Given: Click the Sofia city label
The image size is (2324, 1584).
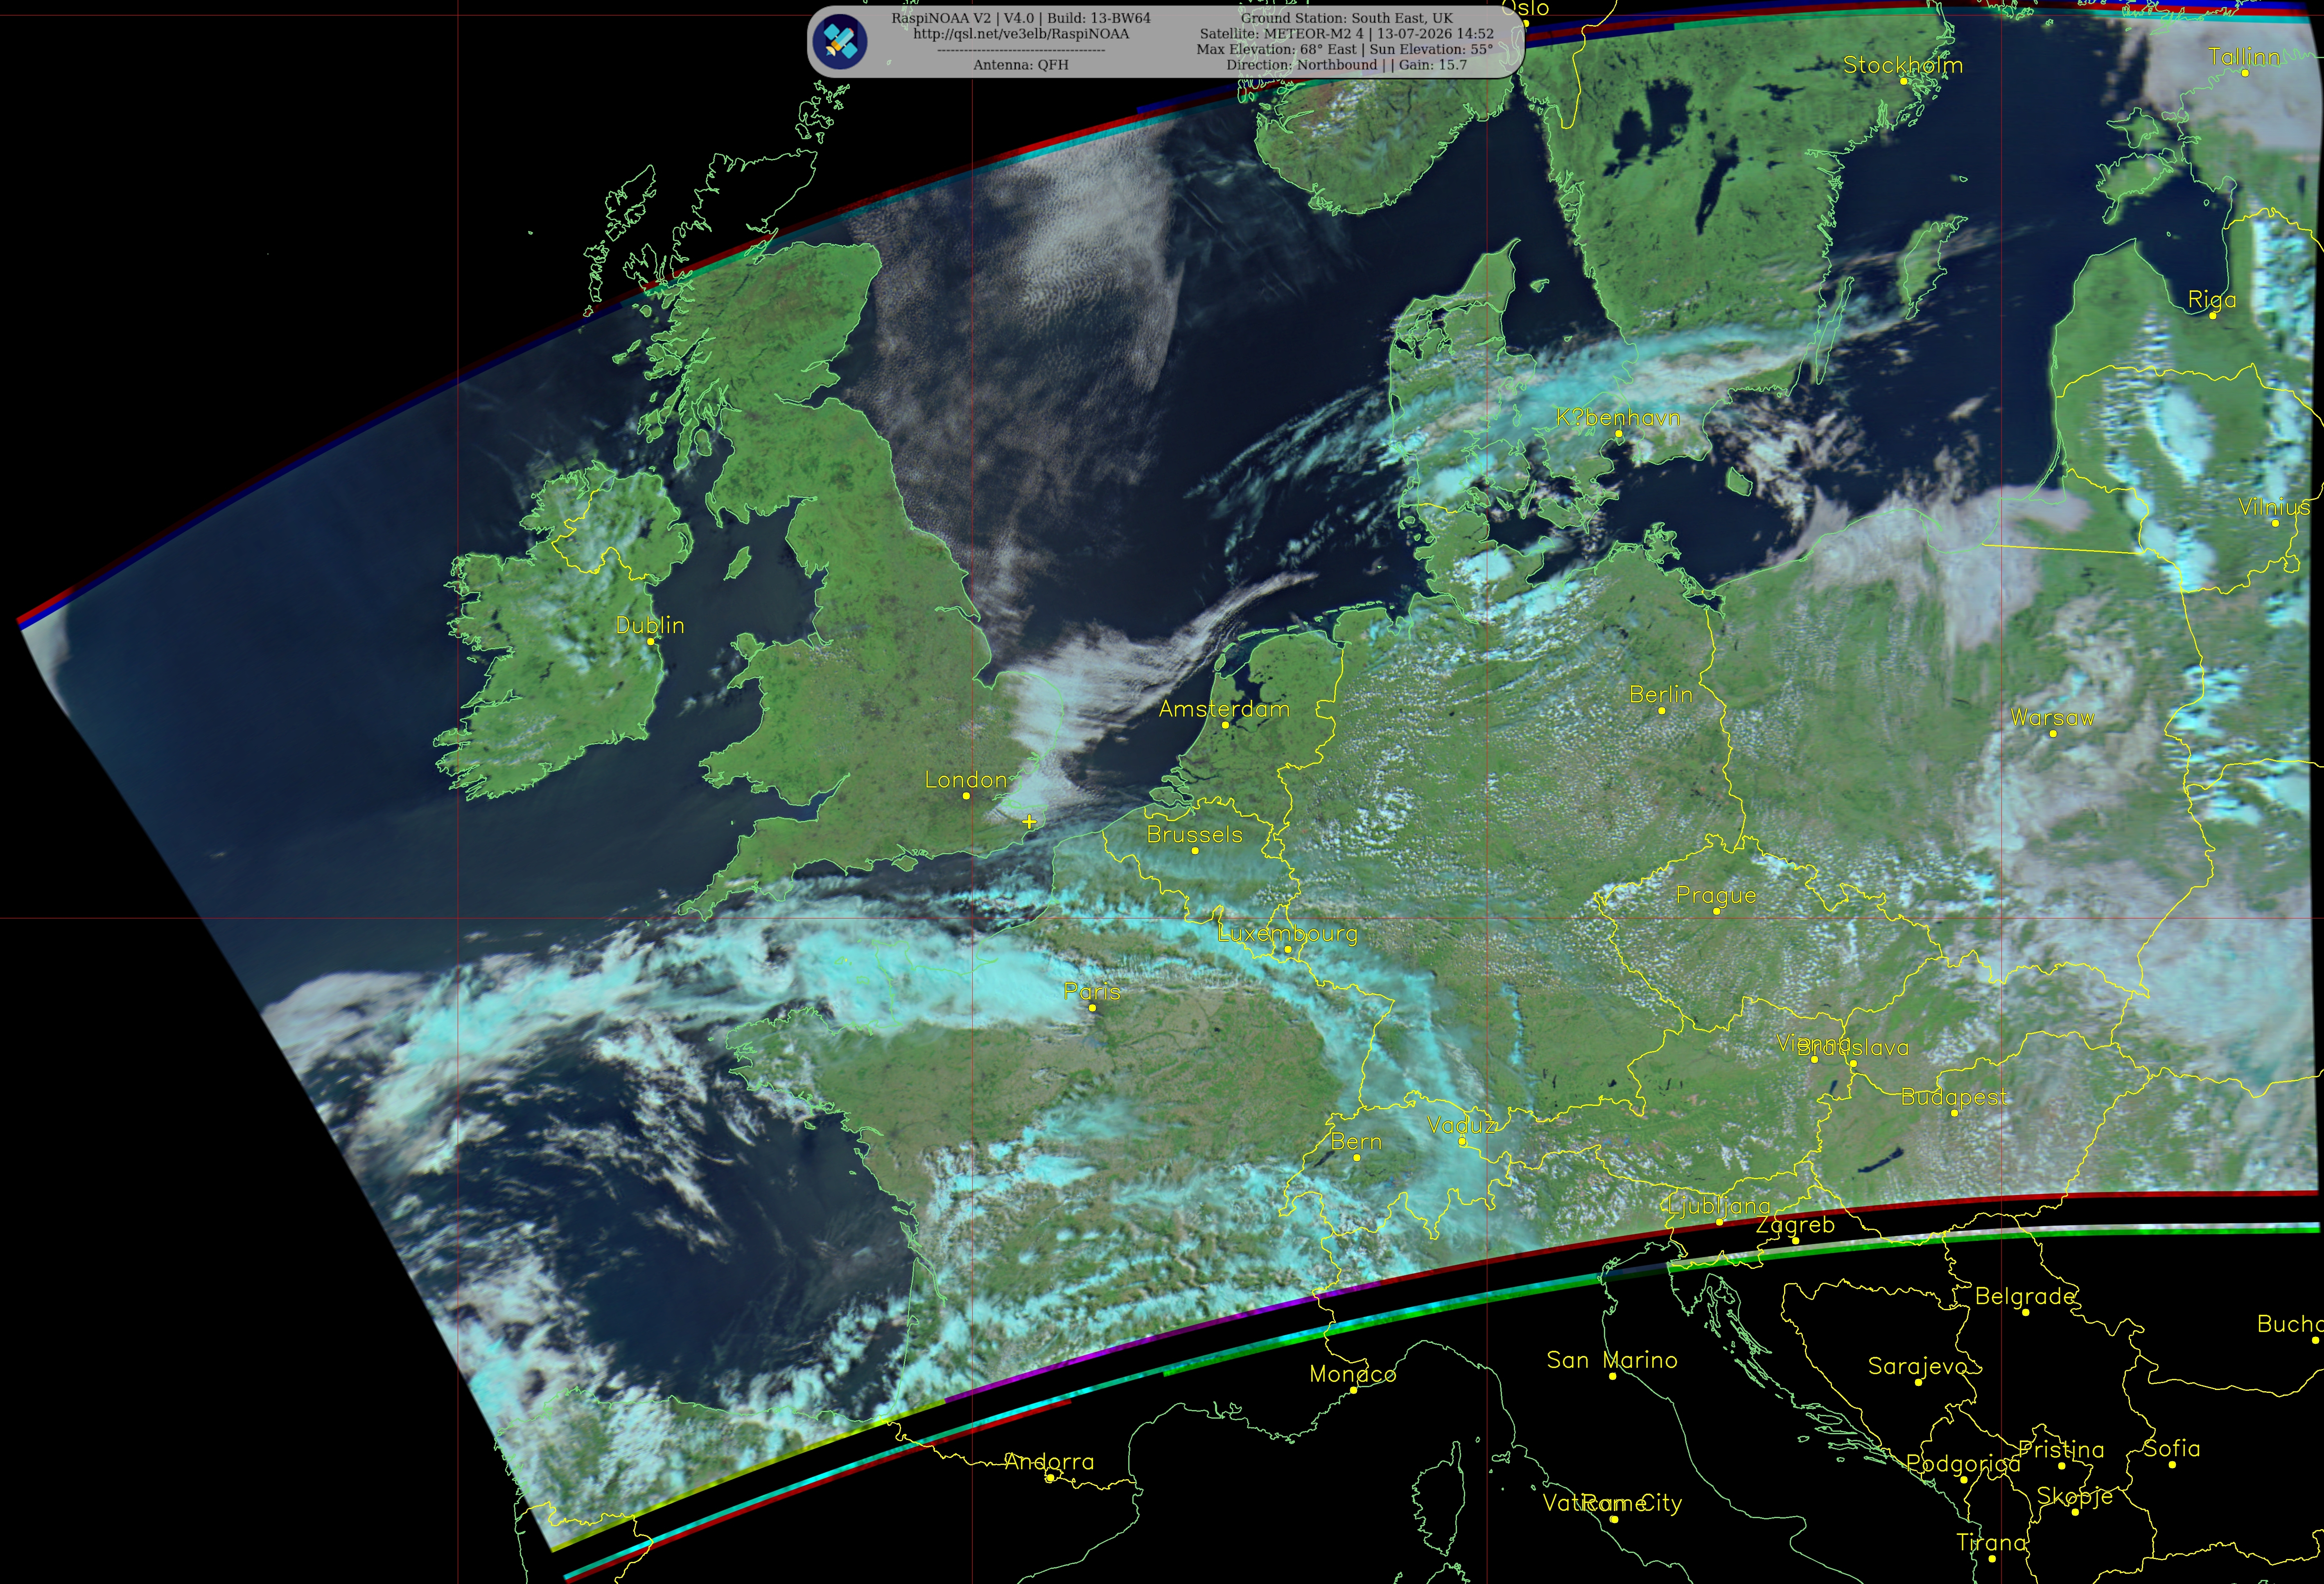Looking at the screenshot, I should tap(2172, 1448).
